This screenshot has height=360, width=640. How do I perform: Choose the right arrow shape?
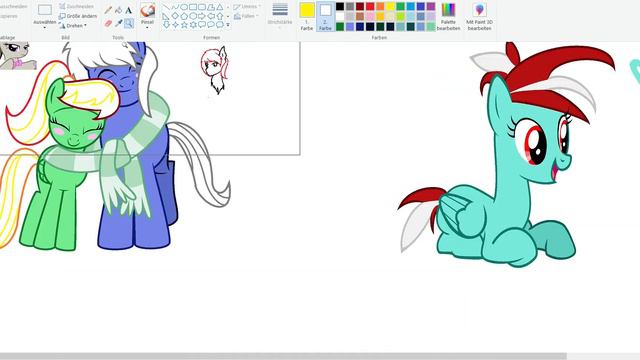click(202, 16)
